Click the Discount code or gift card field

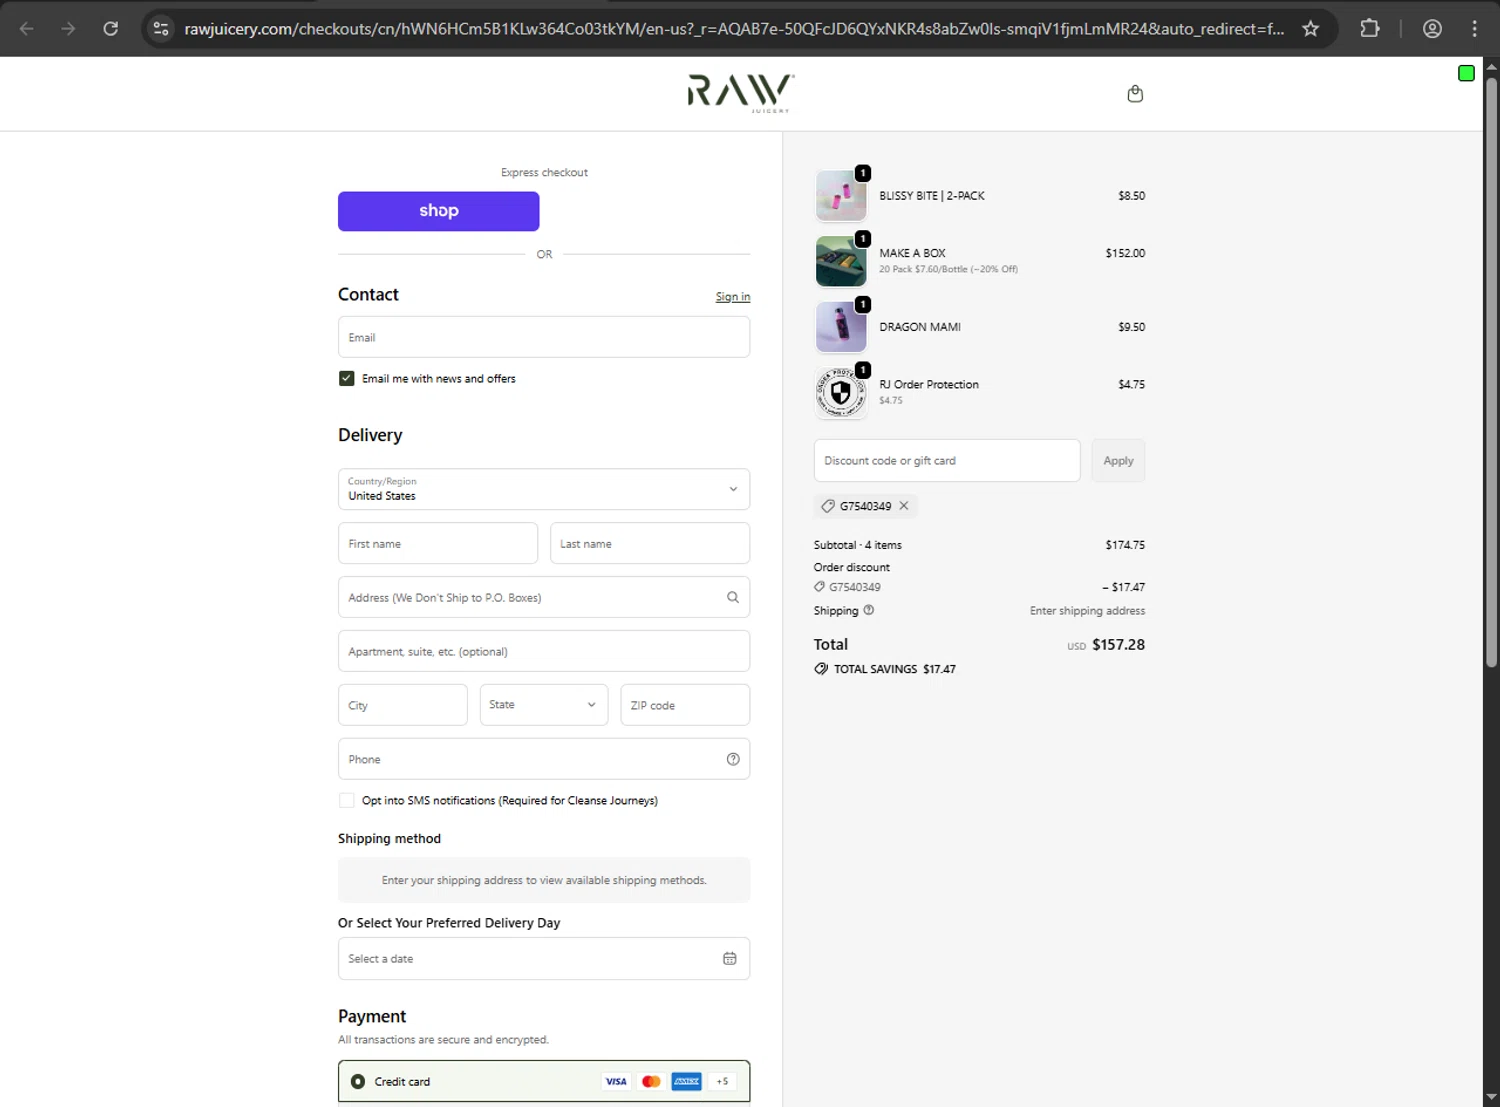947,461
